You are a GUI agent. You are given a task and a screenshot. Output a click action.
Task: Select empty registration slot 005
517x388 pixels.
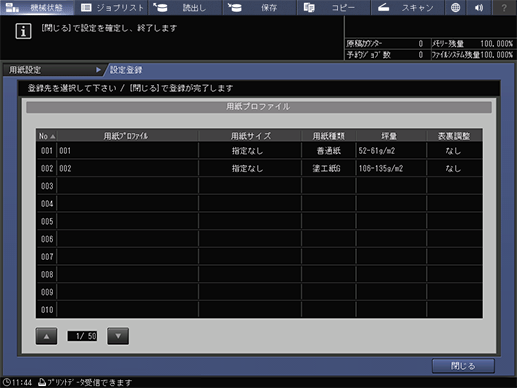coord(259,221)
